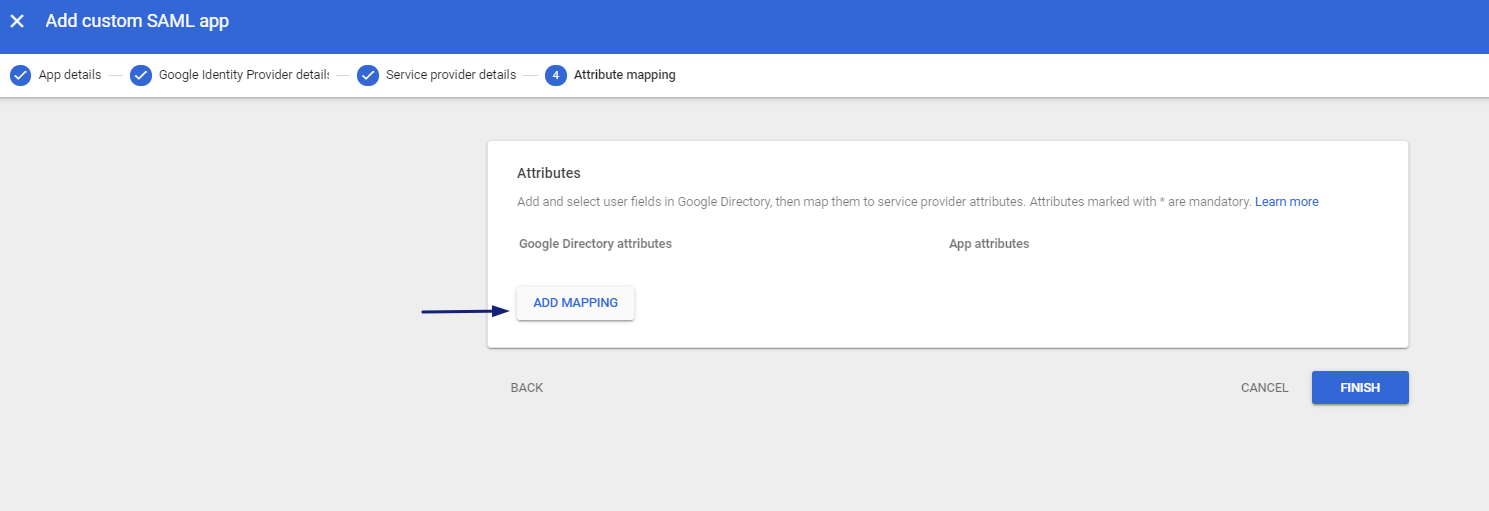1489x511 pixels.
Task: Select the Attribute mapping step
Action: coord(625,75)
